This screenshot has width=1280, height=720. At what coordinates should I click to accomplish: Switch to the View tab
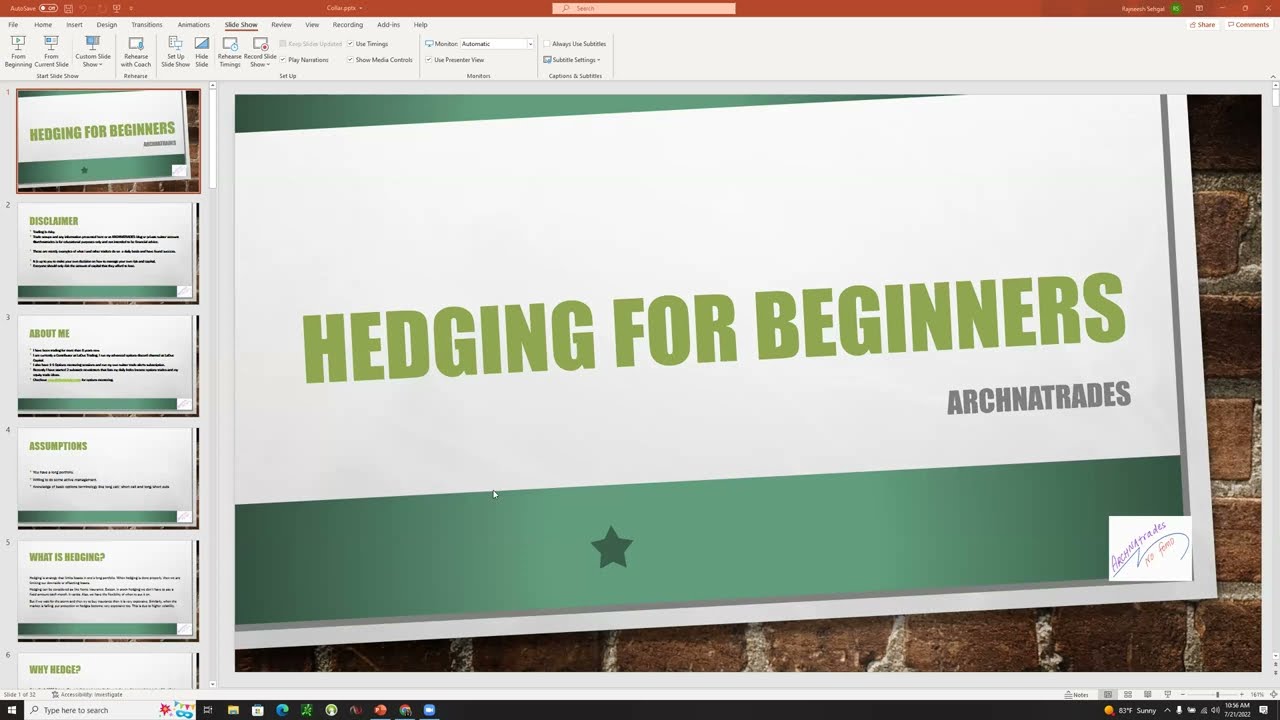tap(312, 24)
